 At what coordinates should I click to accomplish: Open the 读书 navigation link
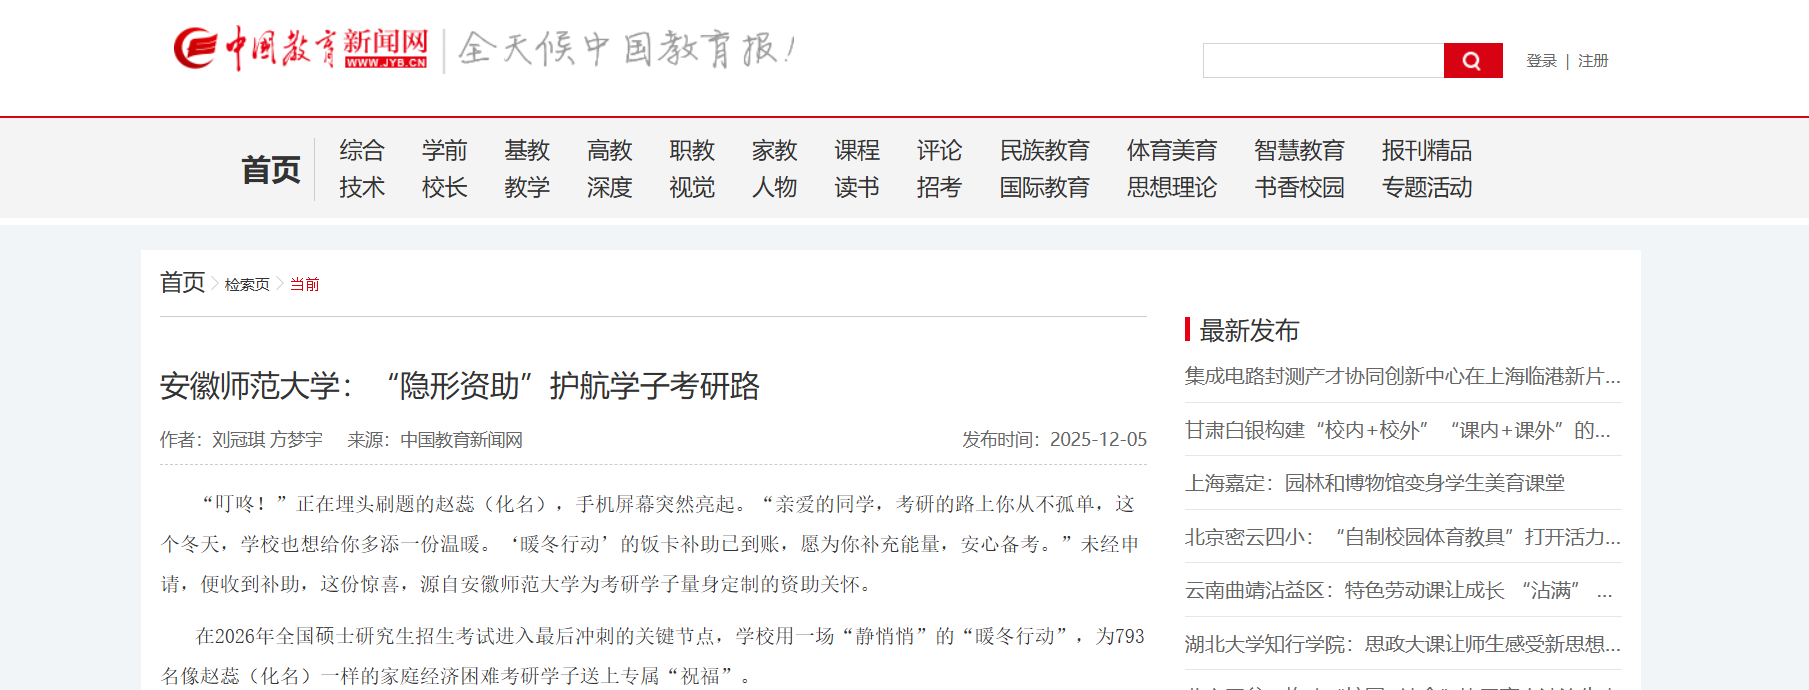(x=857, y=188)
